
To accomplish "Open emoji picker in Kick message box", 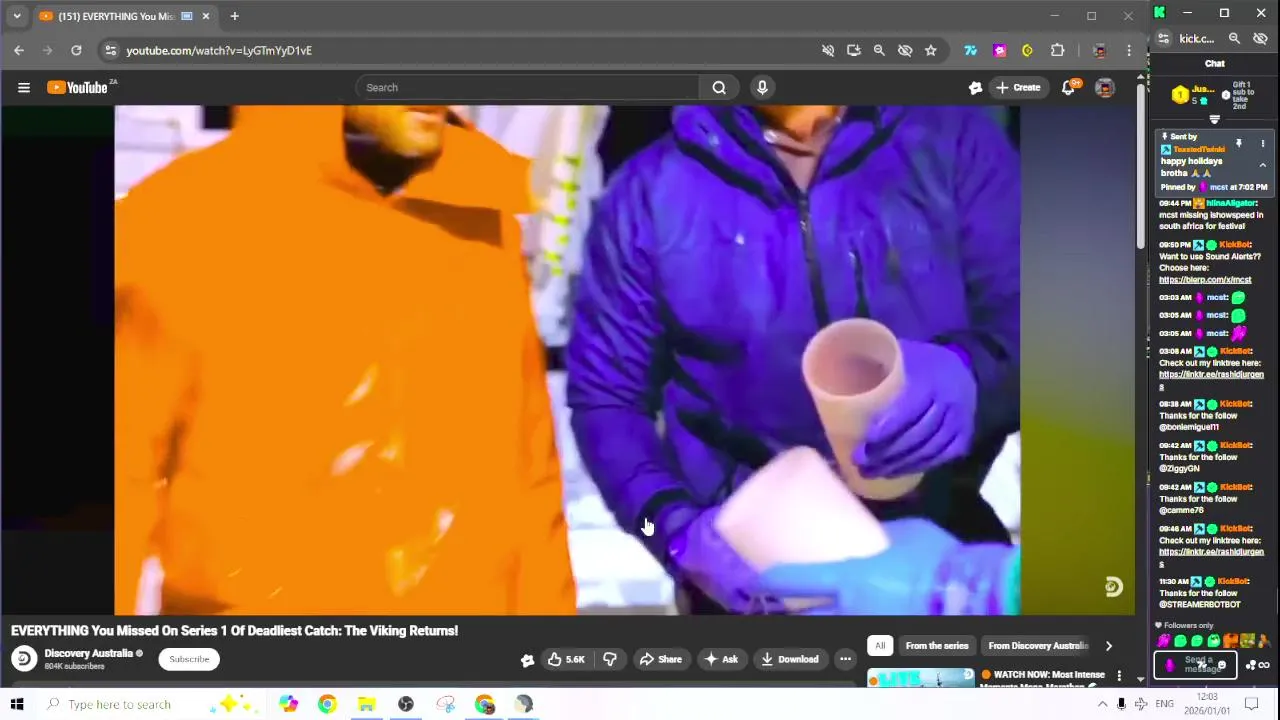I will coord(1221,666).
